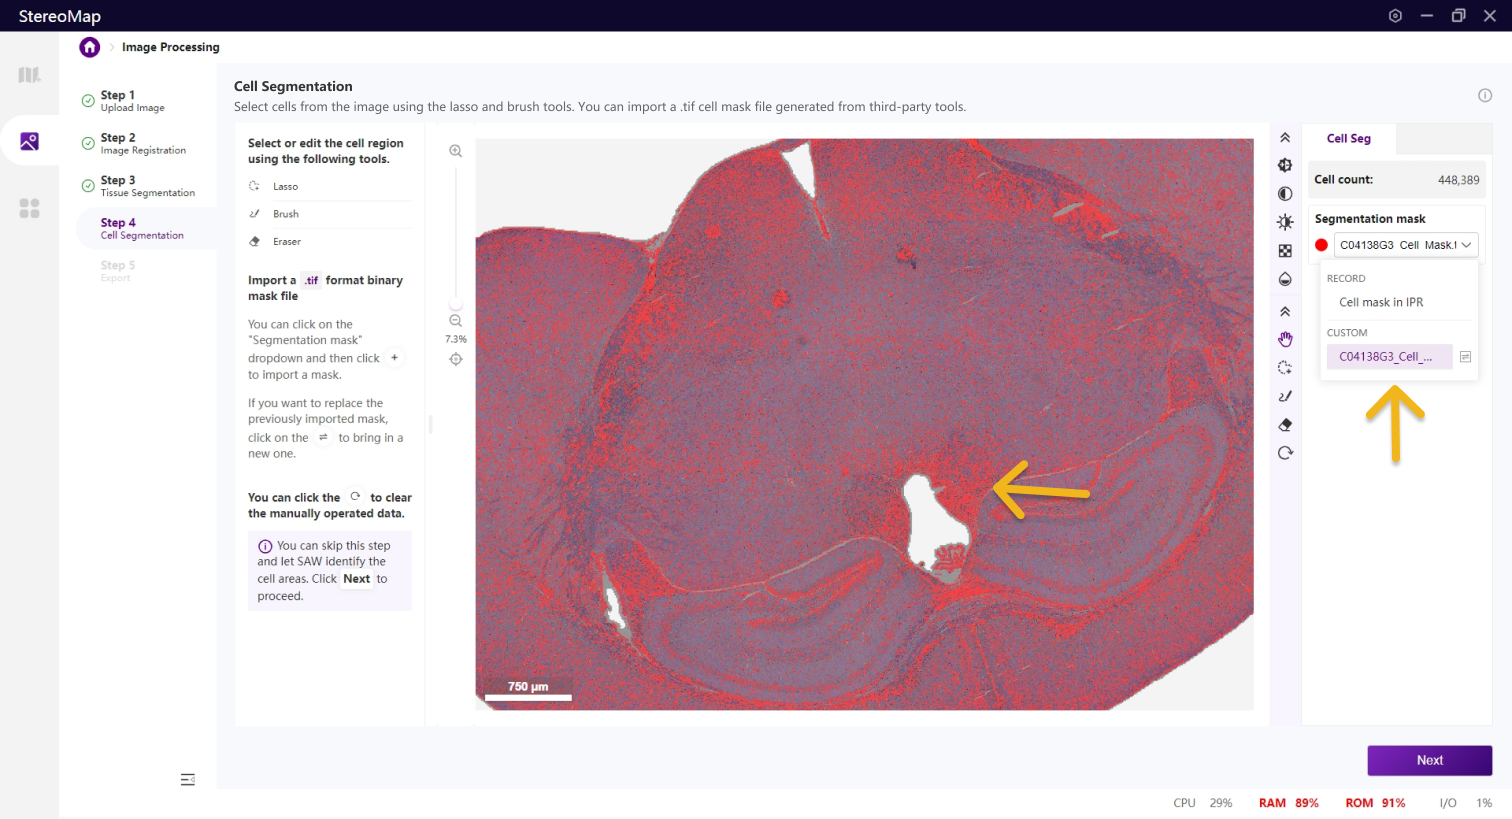Activate the hand pan tool
Viewport: 1512px width, 819px height.
(1285, 340)
